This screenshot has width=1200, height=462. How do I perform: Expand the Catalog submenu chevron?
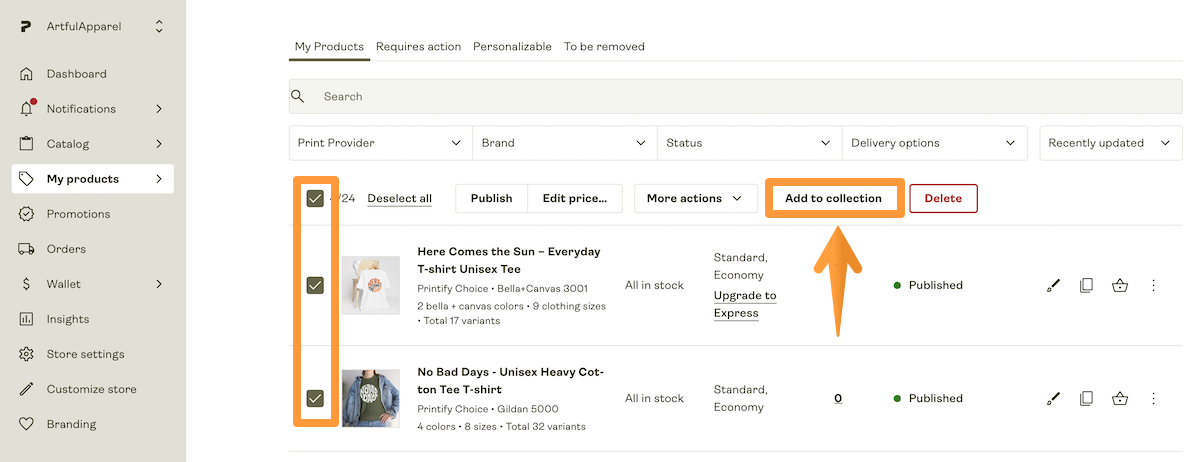(x=159, y=144)
